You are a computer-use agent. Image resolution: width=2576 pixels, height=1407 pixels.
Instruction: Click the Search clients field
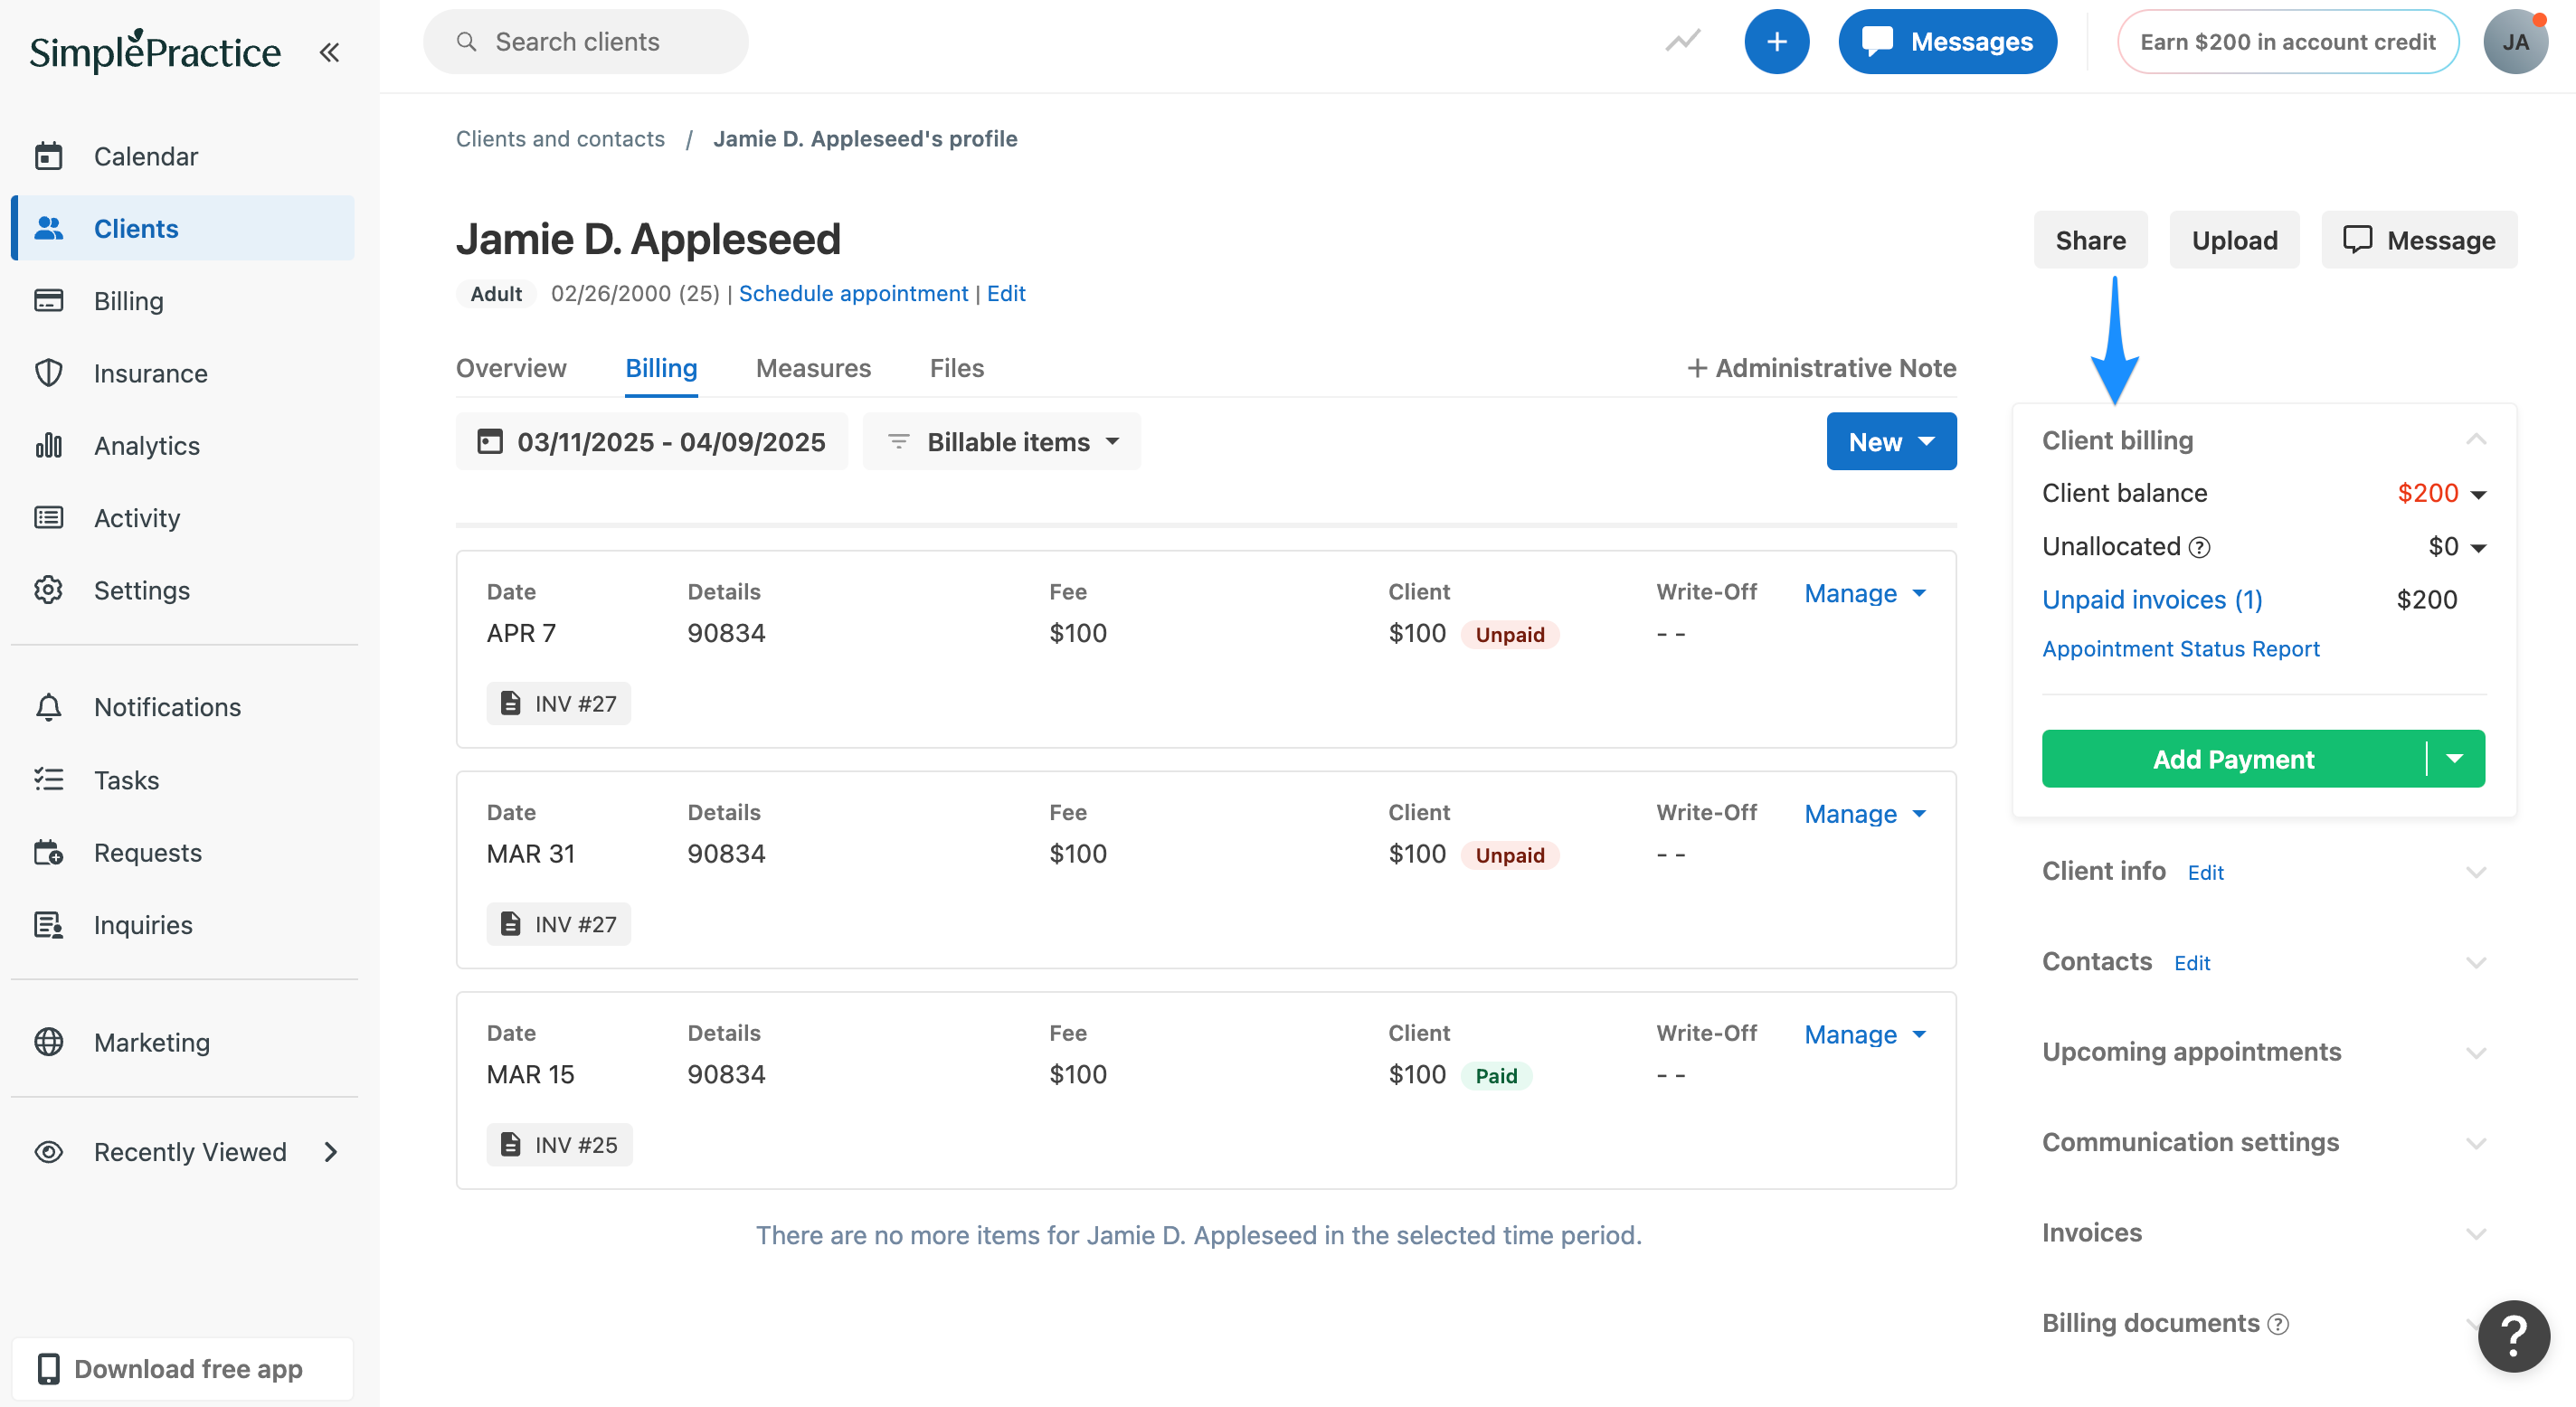585,42
